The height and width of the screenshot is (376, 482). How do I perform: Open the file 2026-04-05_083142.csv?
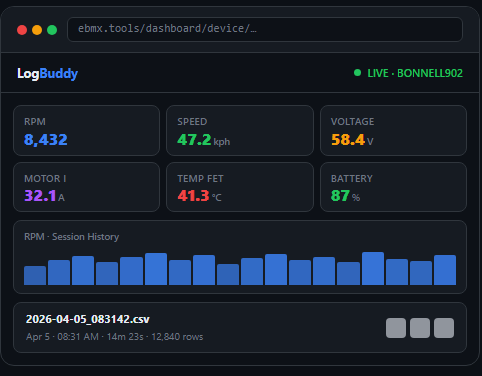pyautogui.click(x=88, y=319)
